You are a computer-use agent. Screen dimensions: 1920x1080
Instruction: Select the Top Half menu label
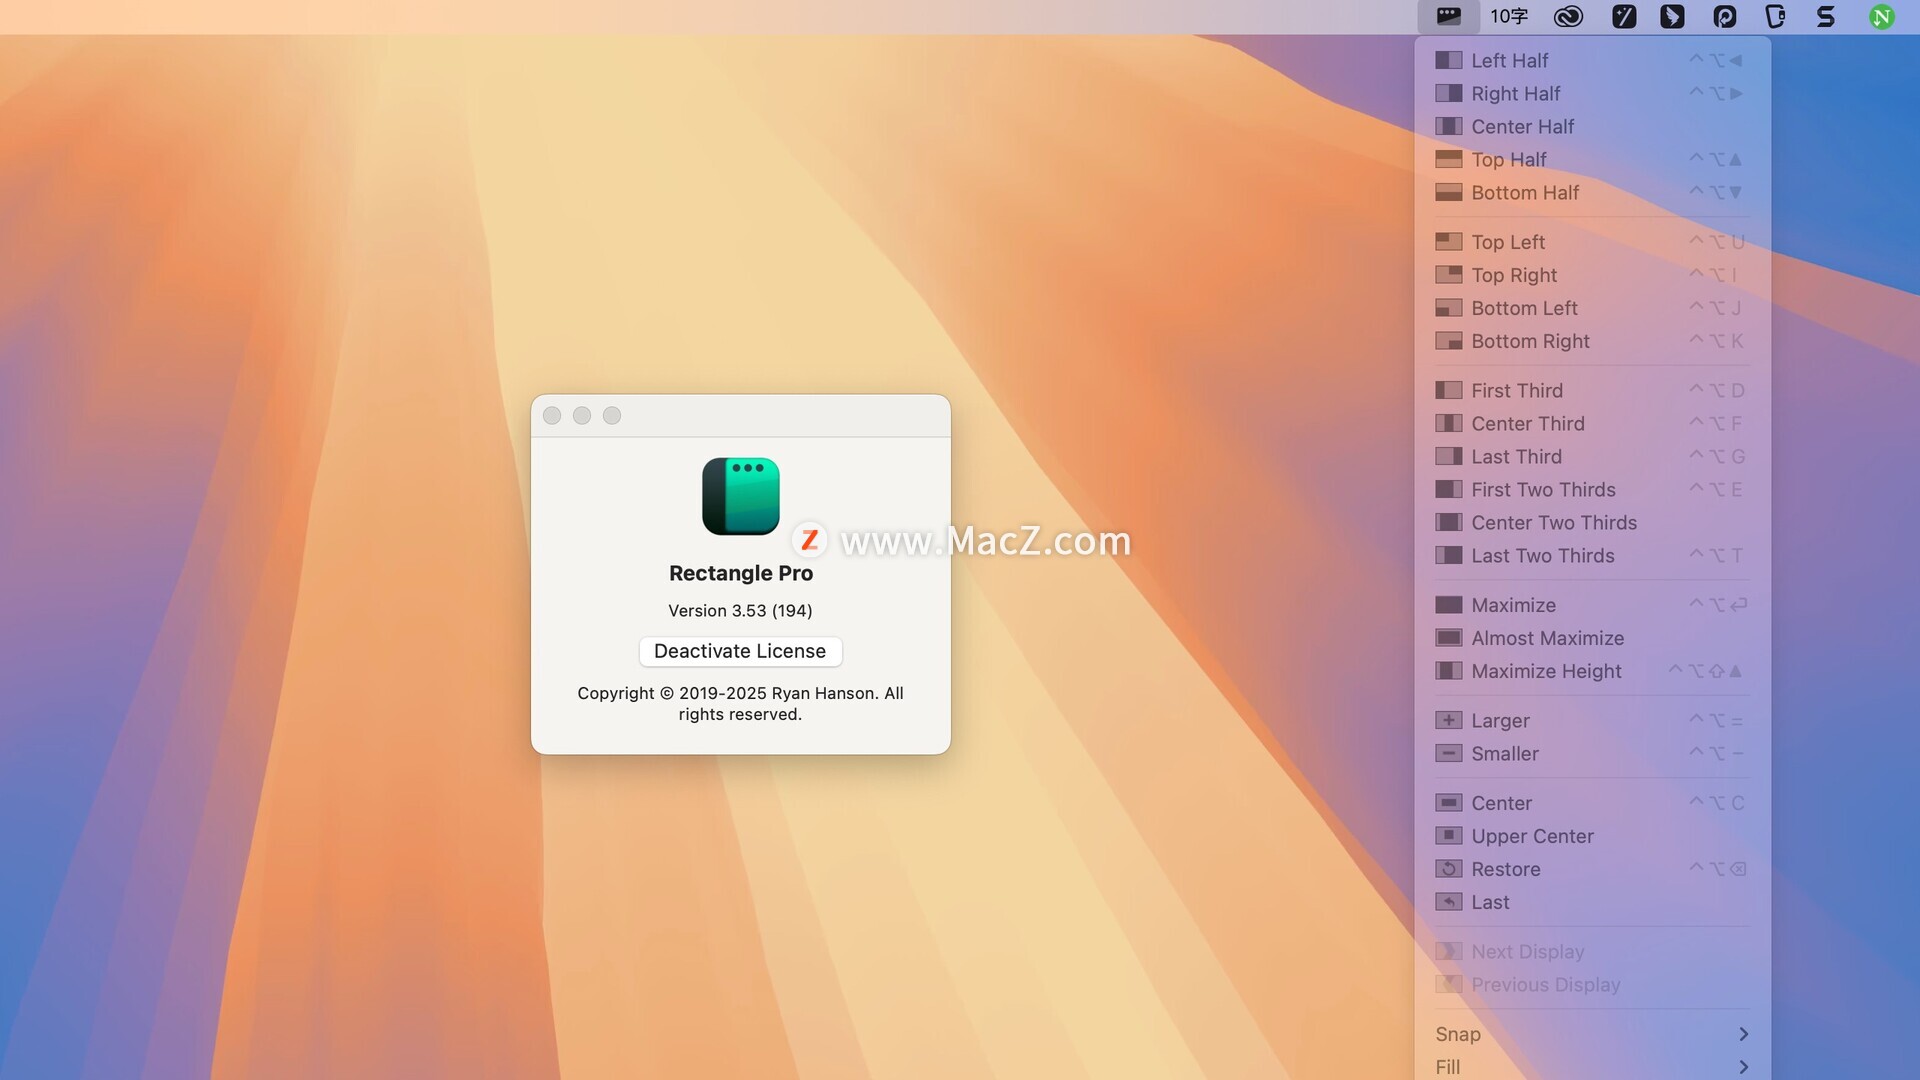(x=1508, y=159)
